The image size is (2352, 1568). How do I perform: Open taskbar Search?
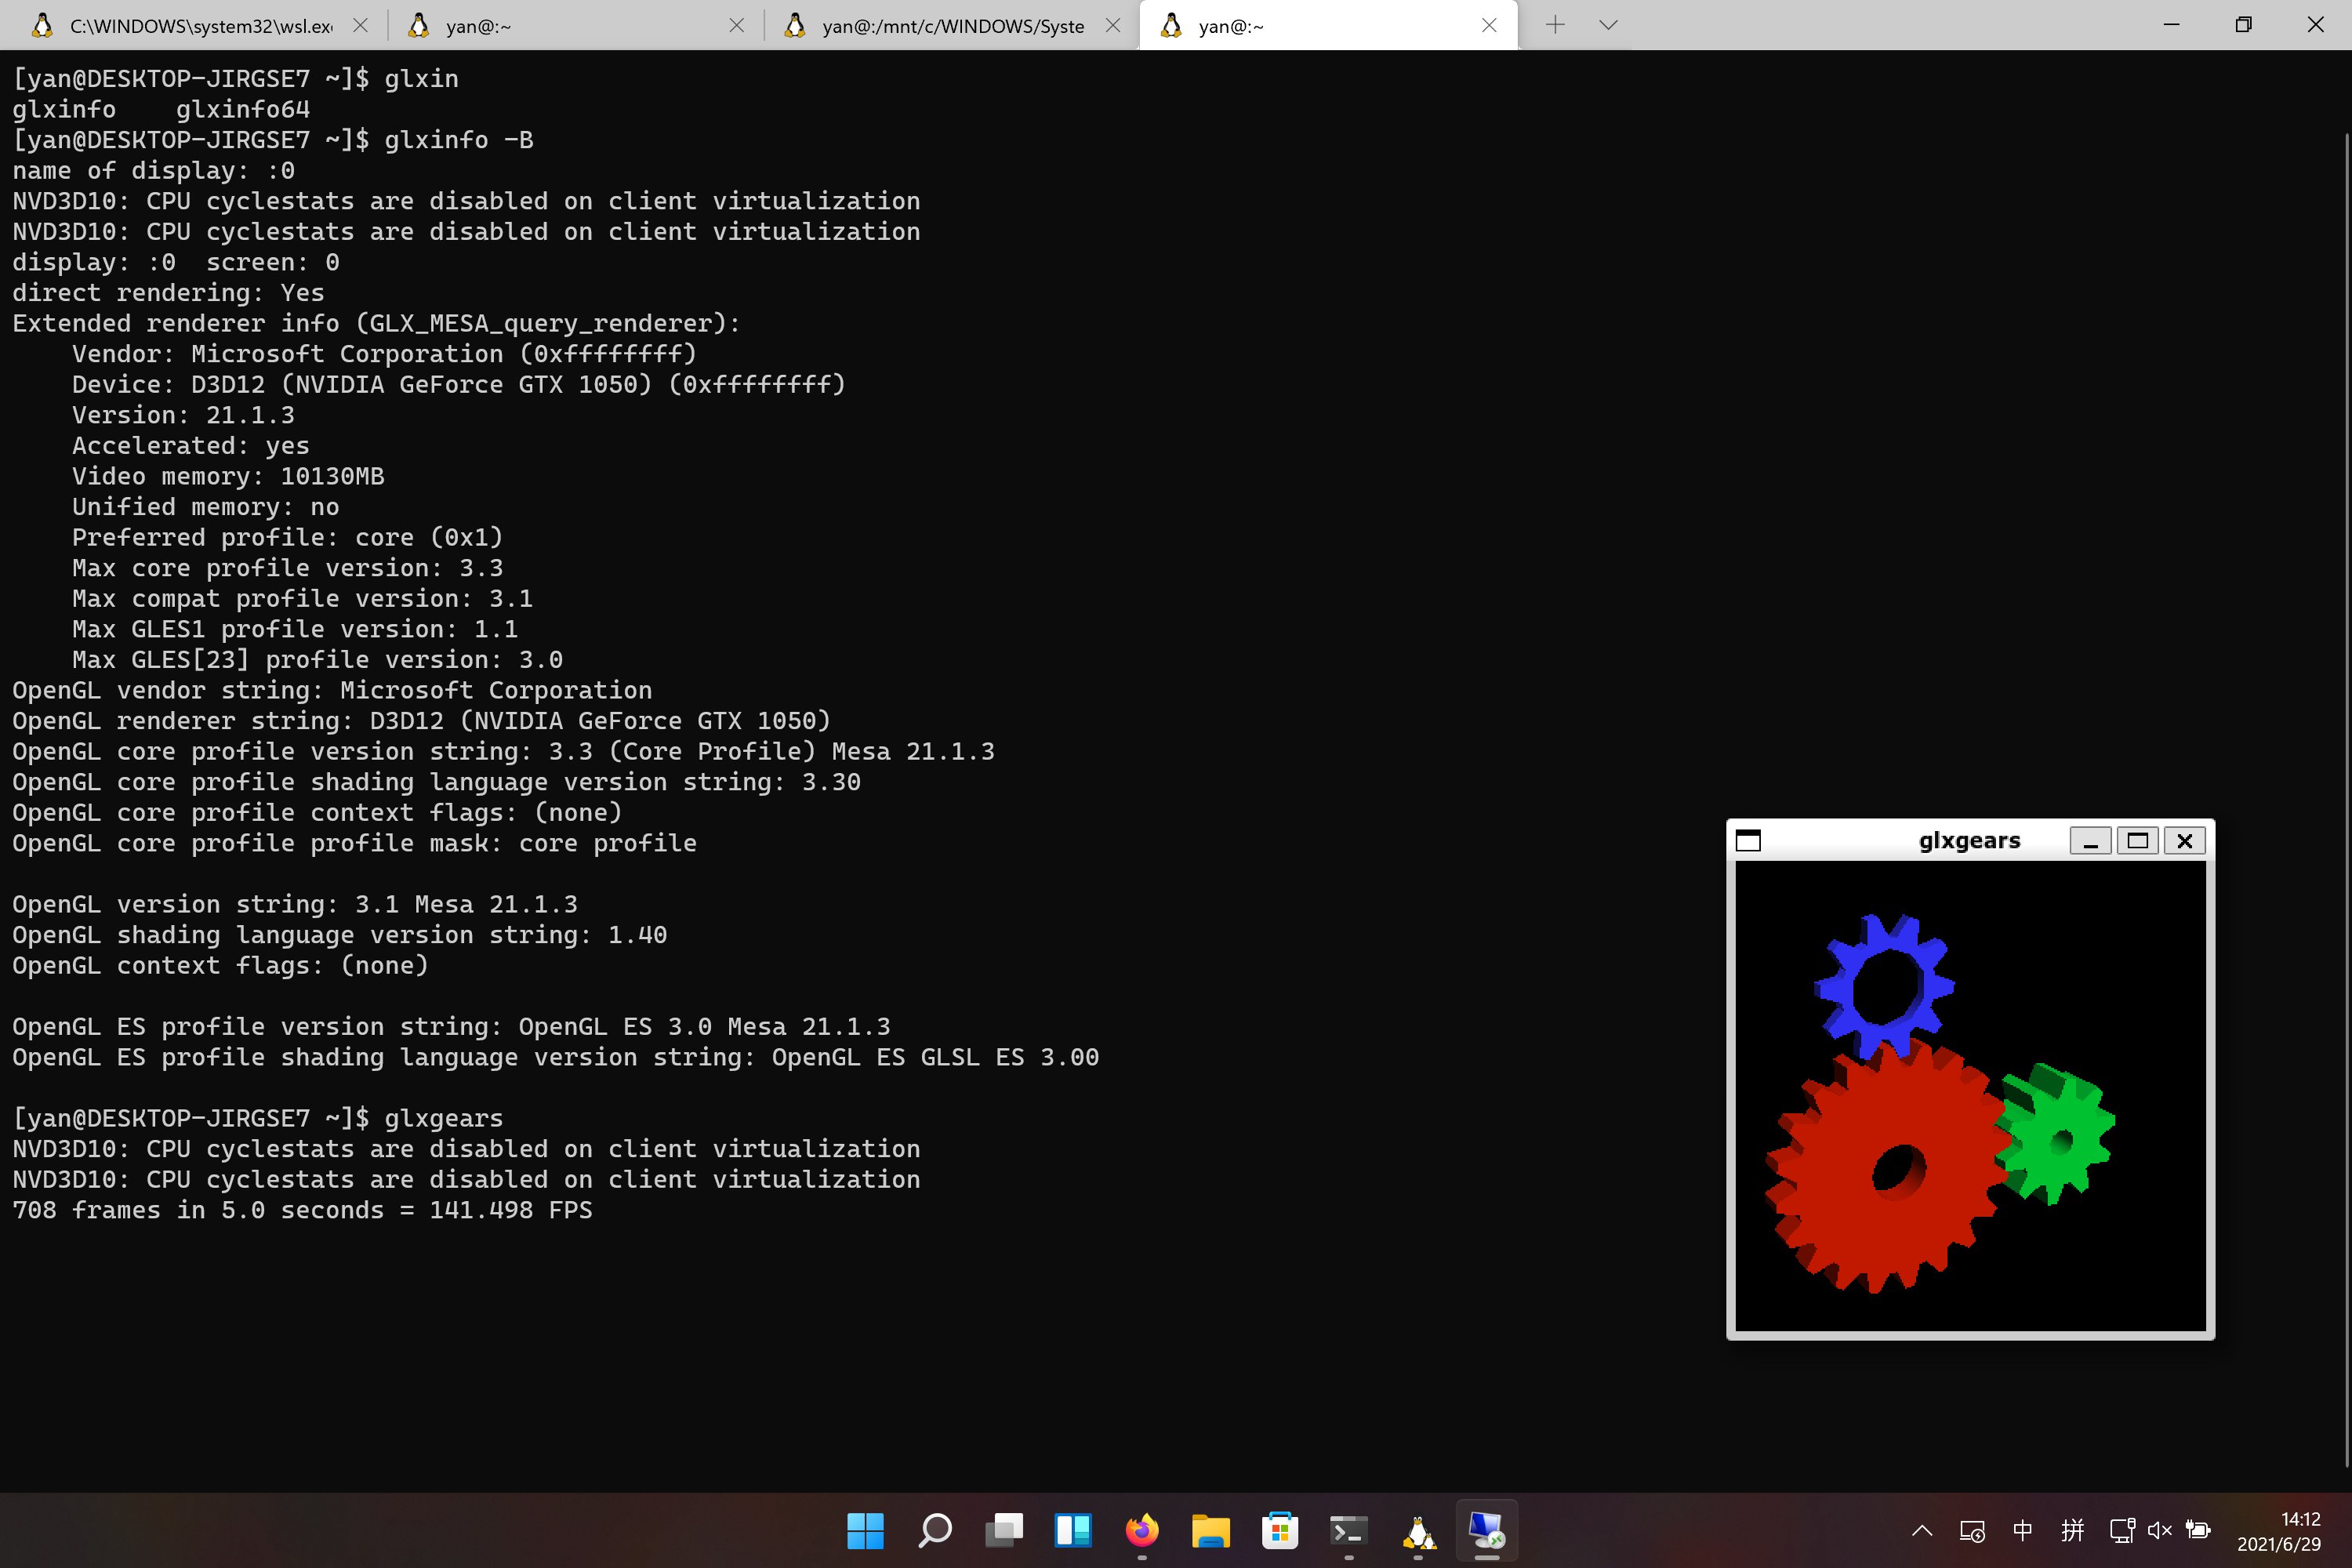935,1530
